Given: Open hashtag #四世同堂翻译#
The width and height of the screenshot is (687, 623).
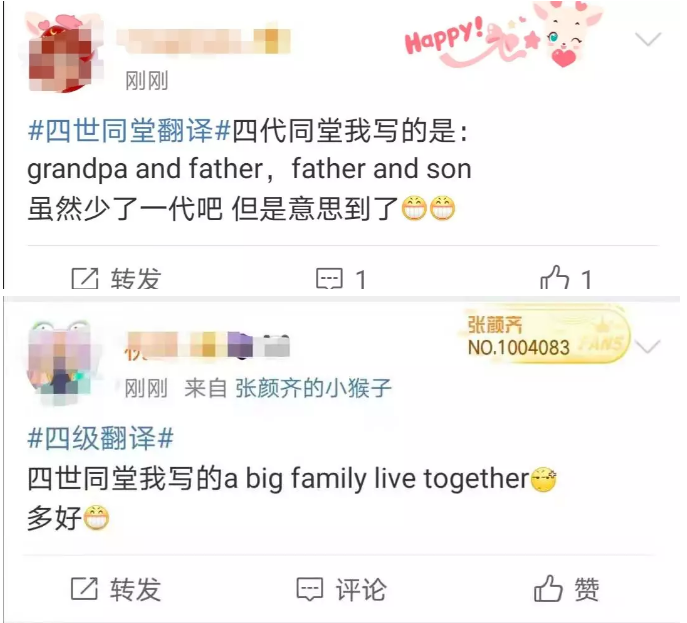Looking at the screenshot, I should (x=129, y=131).
